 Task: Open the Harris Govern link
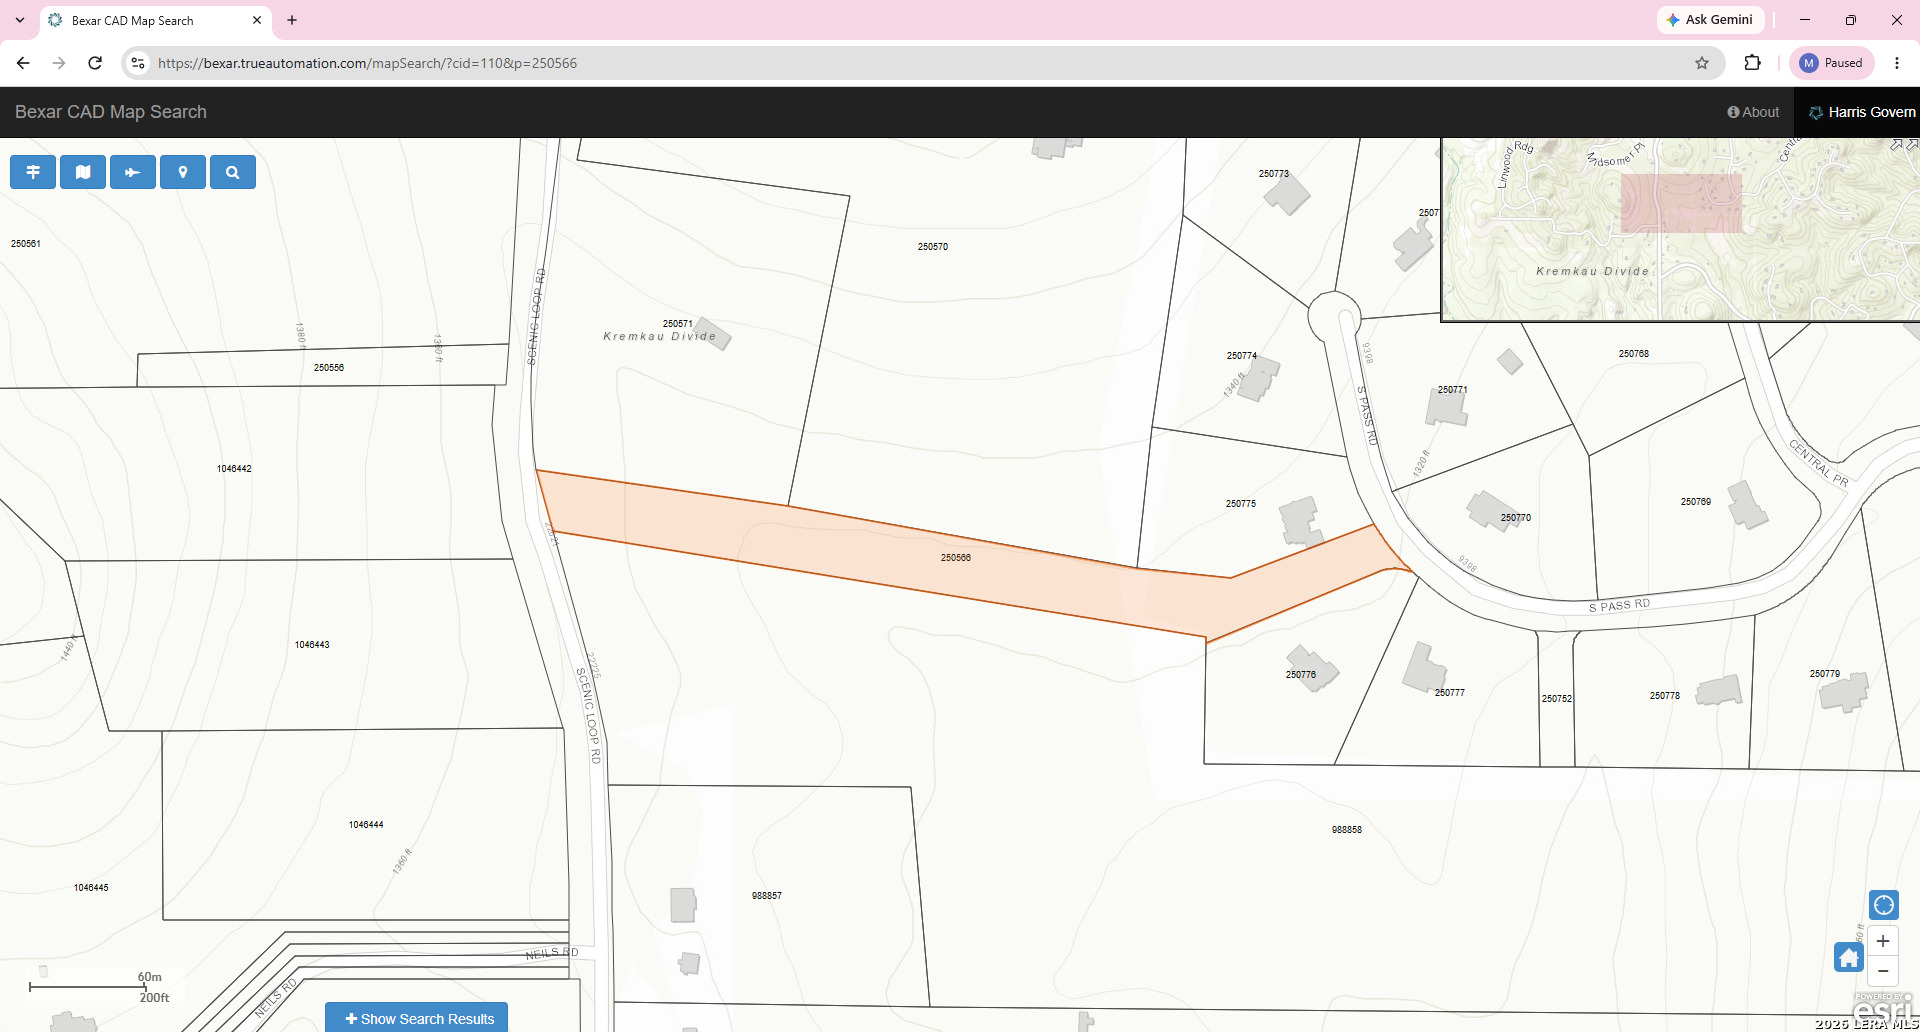pyautogui.click(x=1862, y=112)
